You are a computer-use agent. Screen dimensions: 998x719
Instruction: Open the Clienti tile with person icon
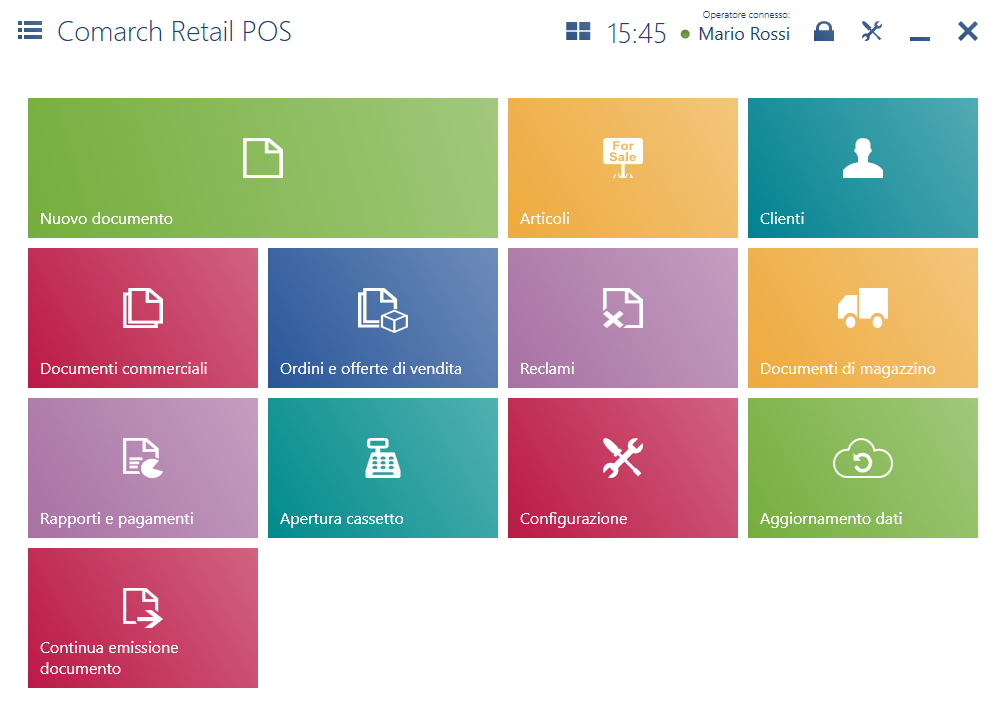[x=862, y=168]
